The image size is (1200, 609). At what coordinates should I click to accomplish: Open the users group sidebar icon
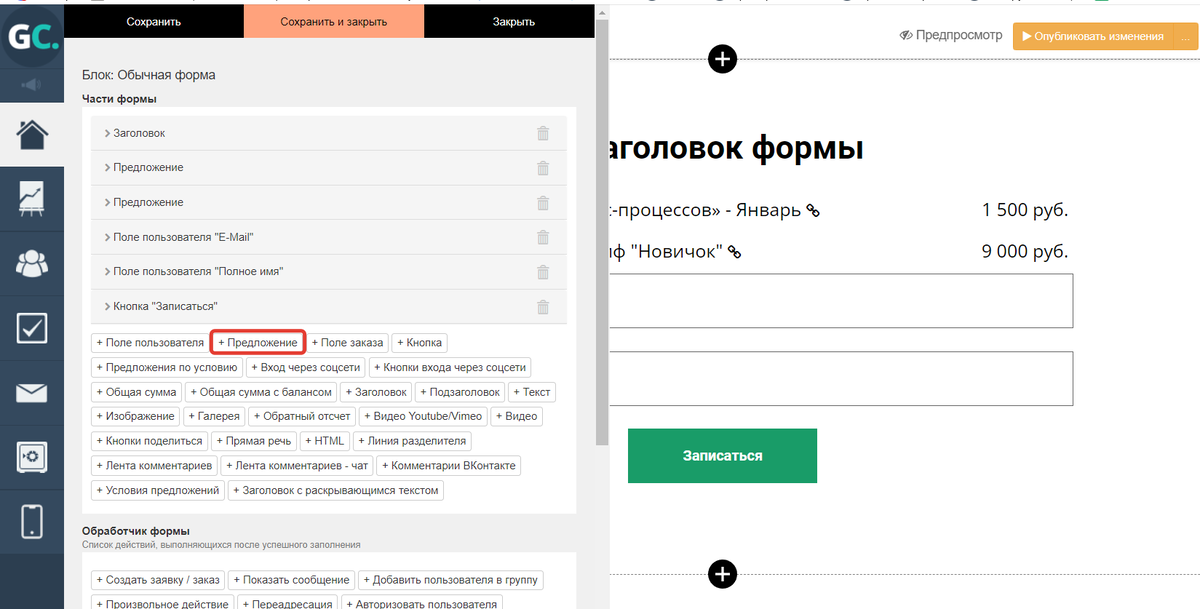click(32, 263)
